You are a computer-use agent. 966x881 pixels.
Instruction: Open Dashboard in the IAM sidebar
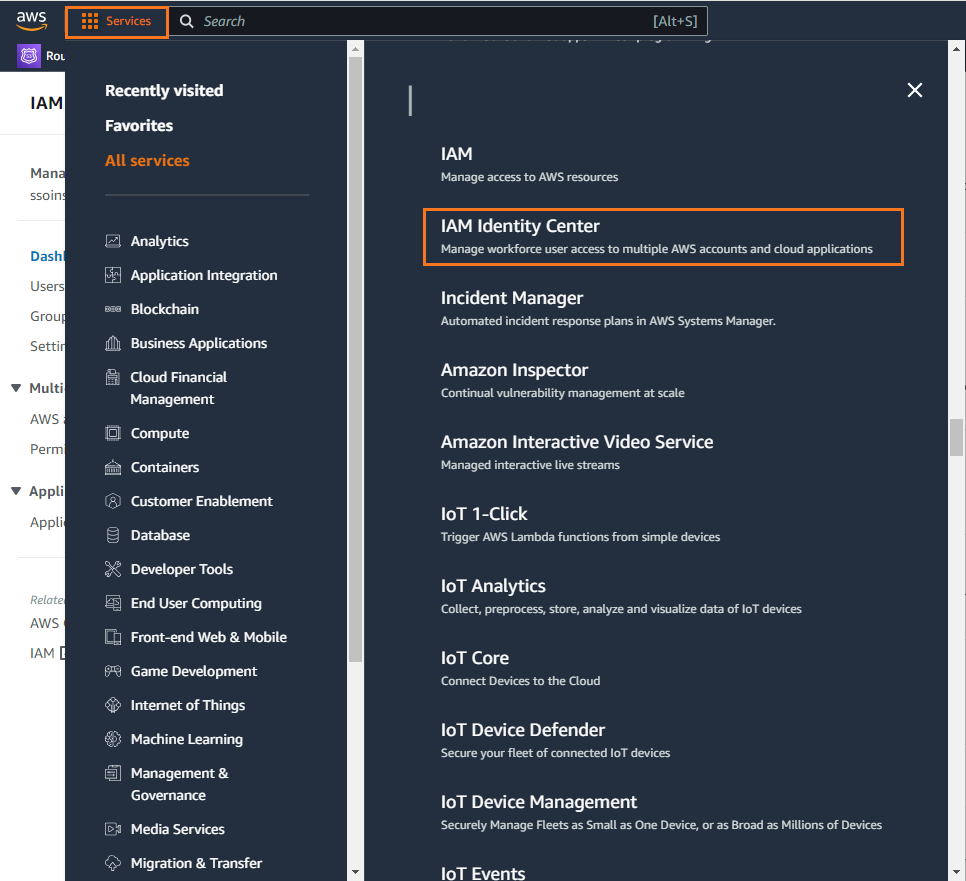[x=47, y=256]
